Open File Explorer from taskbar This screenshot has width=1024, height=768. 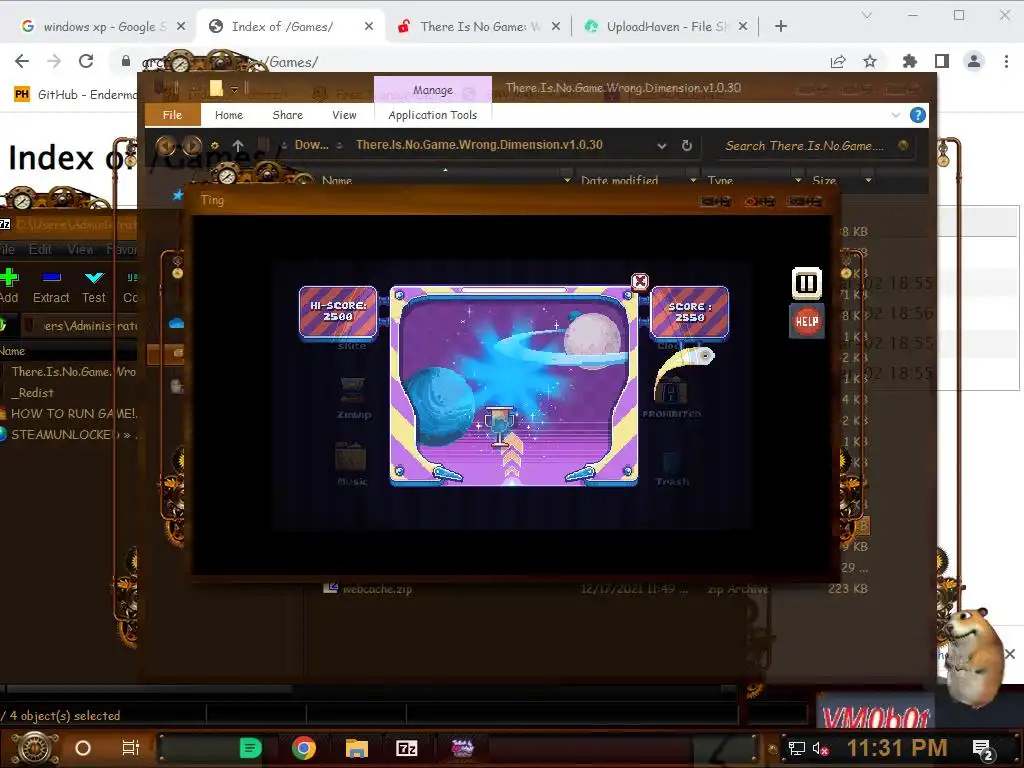point(357,748)
